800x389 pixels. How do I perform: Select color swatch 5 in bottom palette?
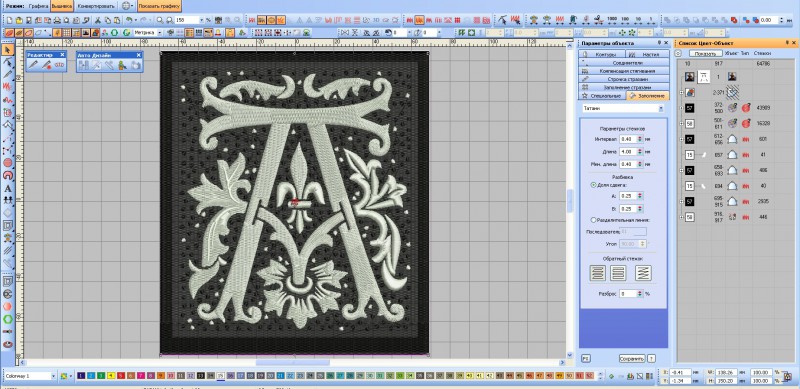[x=121, y=376]
